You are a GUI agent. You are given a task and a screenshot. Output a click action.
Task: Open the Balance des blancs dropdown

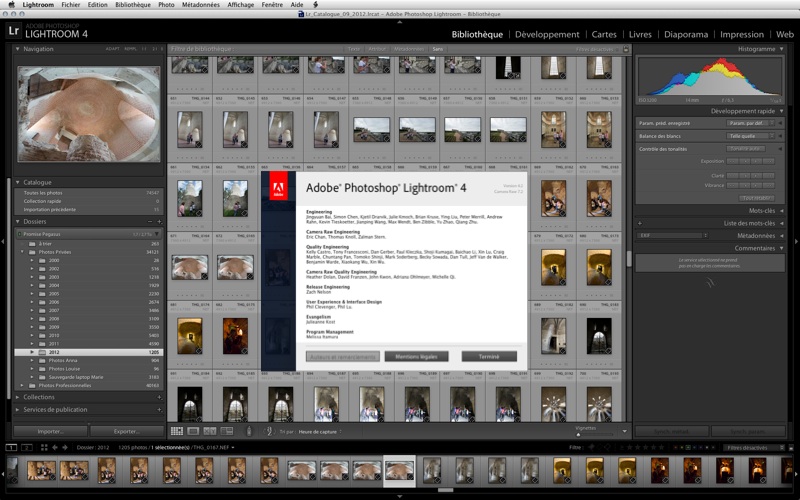[x=751, y=136]
